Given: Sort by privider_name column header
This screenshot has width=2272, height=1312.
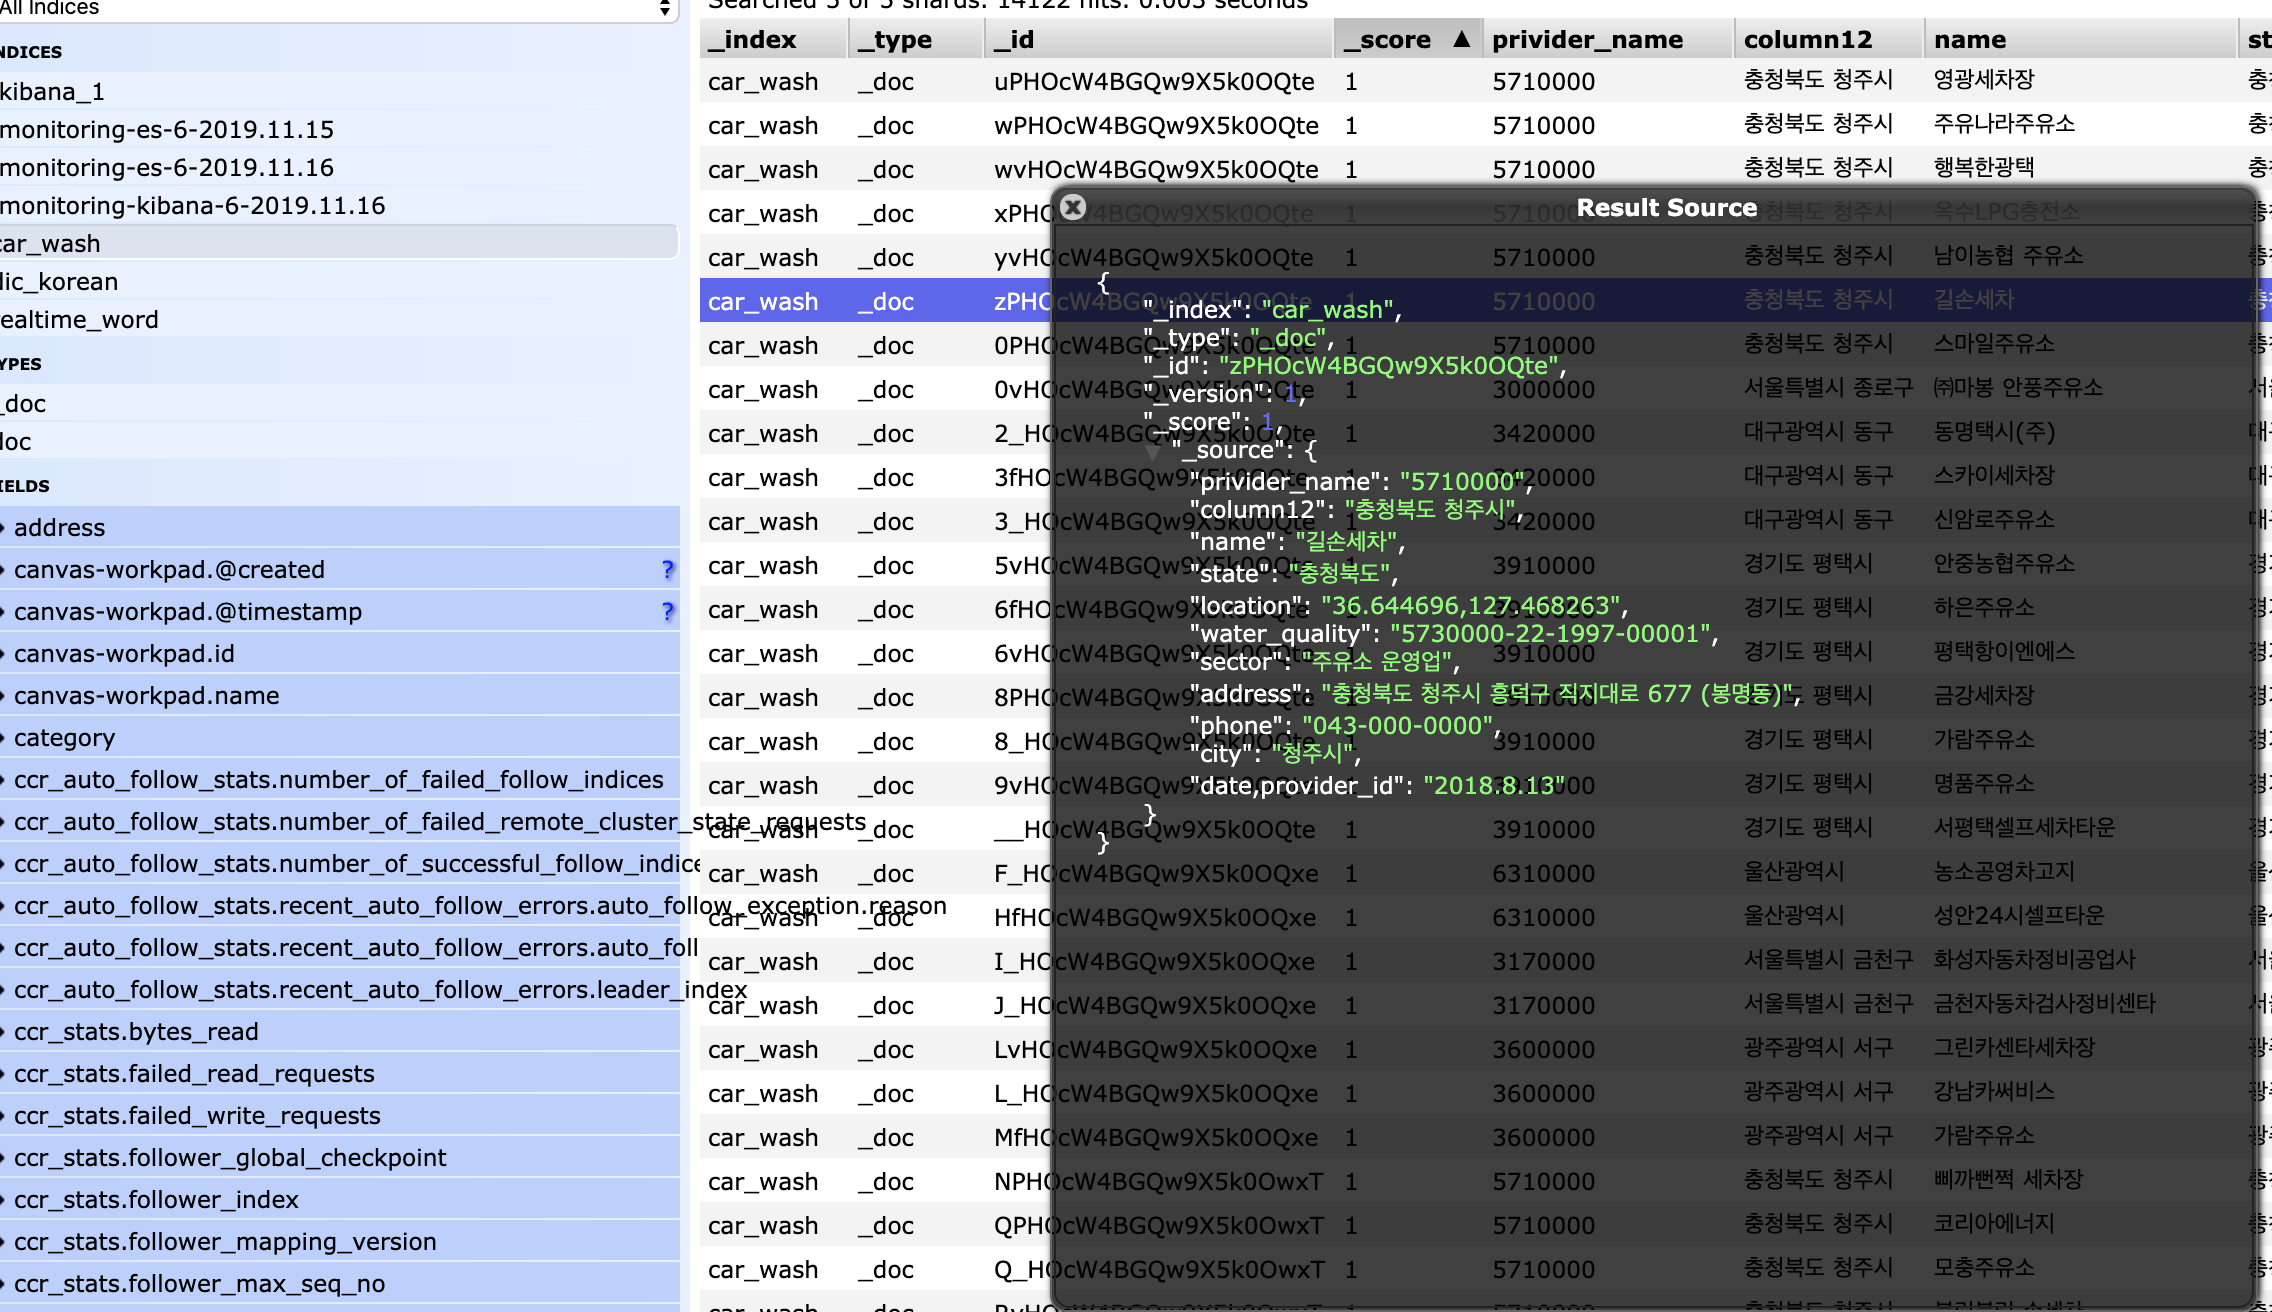Looking at the screenshot, I should [1586, 39].
